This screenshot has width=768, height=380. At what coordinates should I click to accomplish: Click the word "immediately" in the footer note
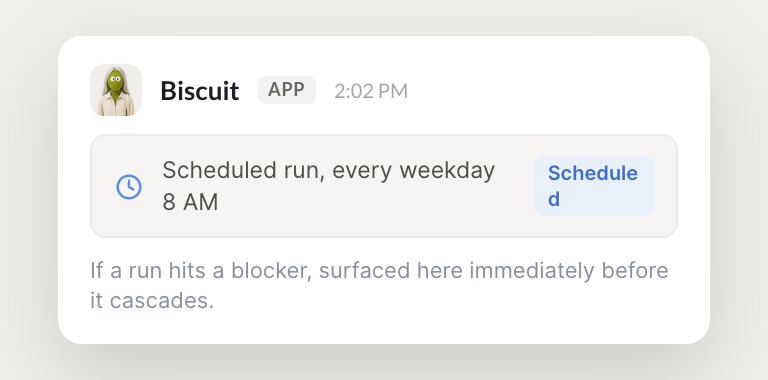point(531,271)
